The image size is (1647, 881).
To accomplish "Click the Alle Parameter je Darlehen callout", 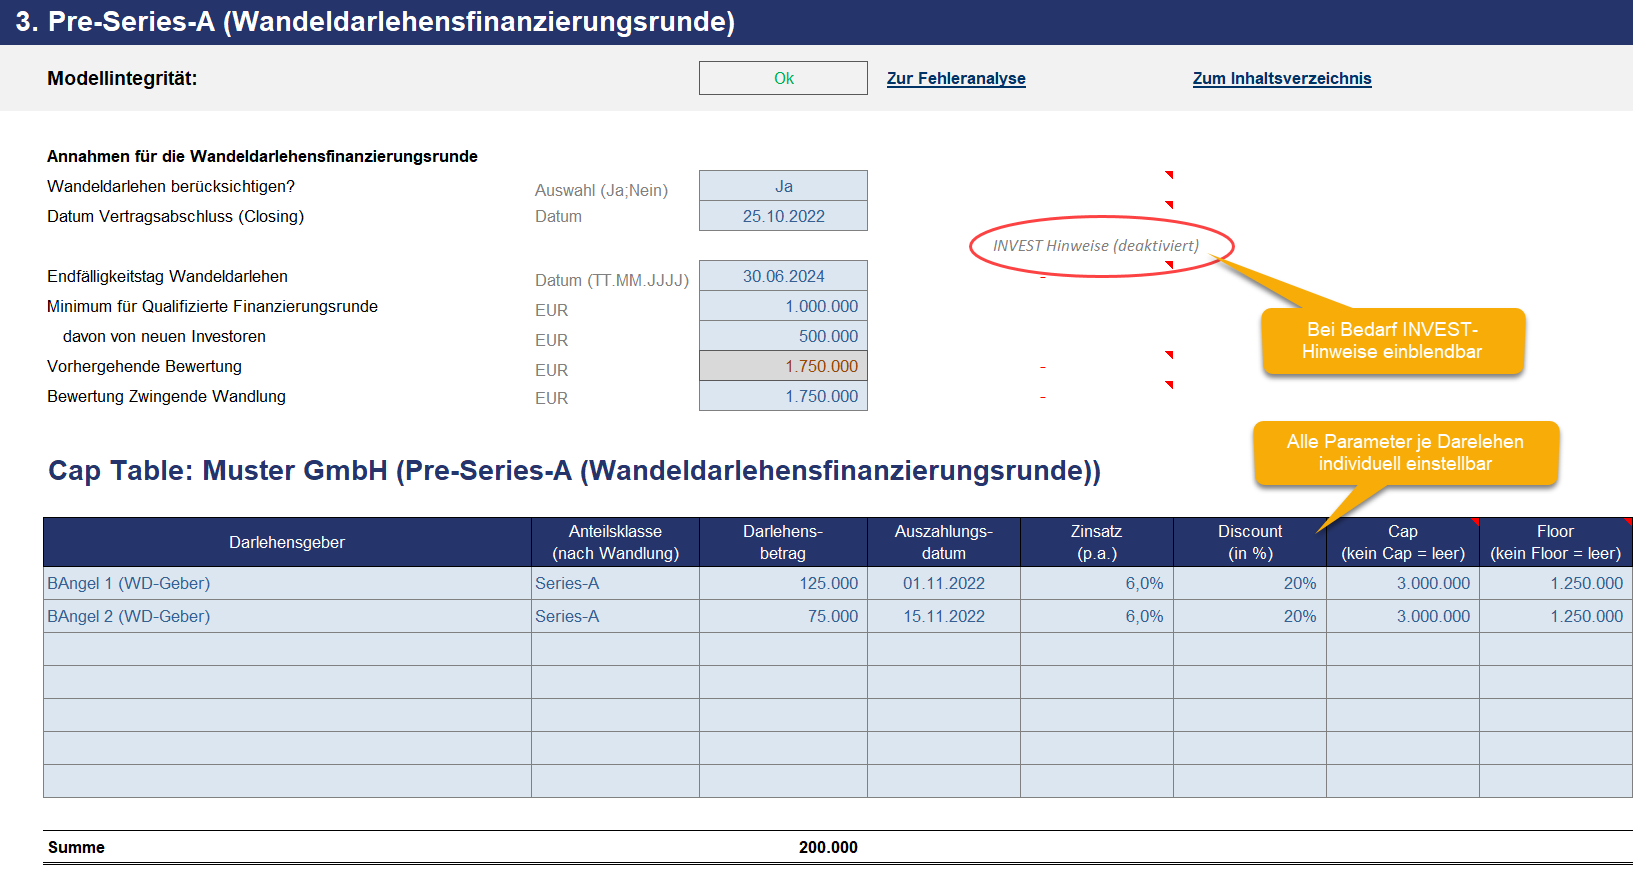I will (1405, 452).
